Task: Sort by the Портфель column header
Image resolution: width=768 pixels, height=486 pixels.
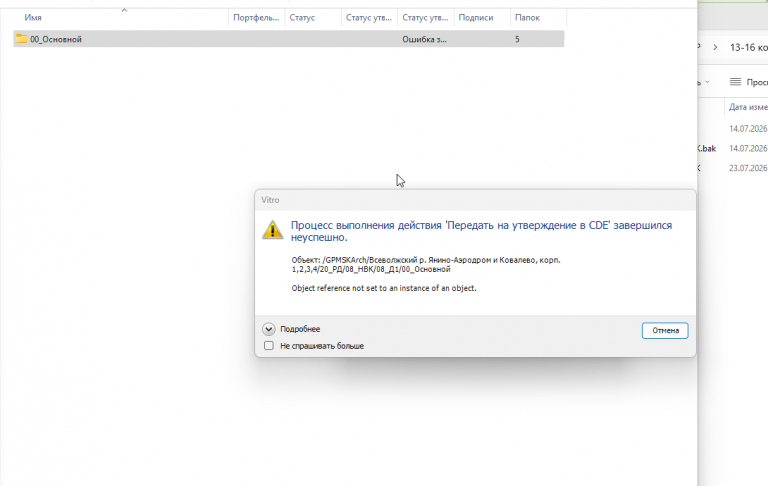Action: 256,18
